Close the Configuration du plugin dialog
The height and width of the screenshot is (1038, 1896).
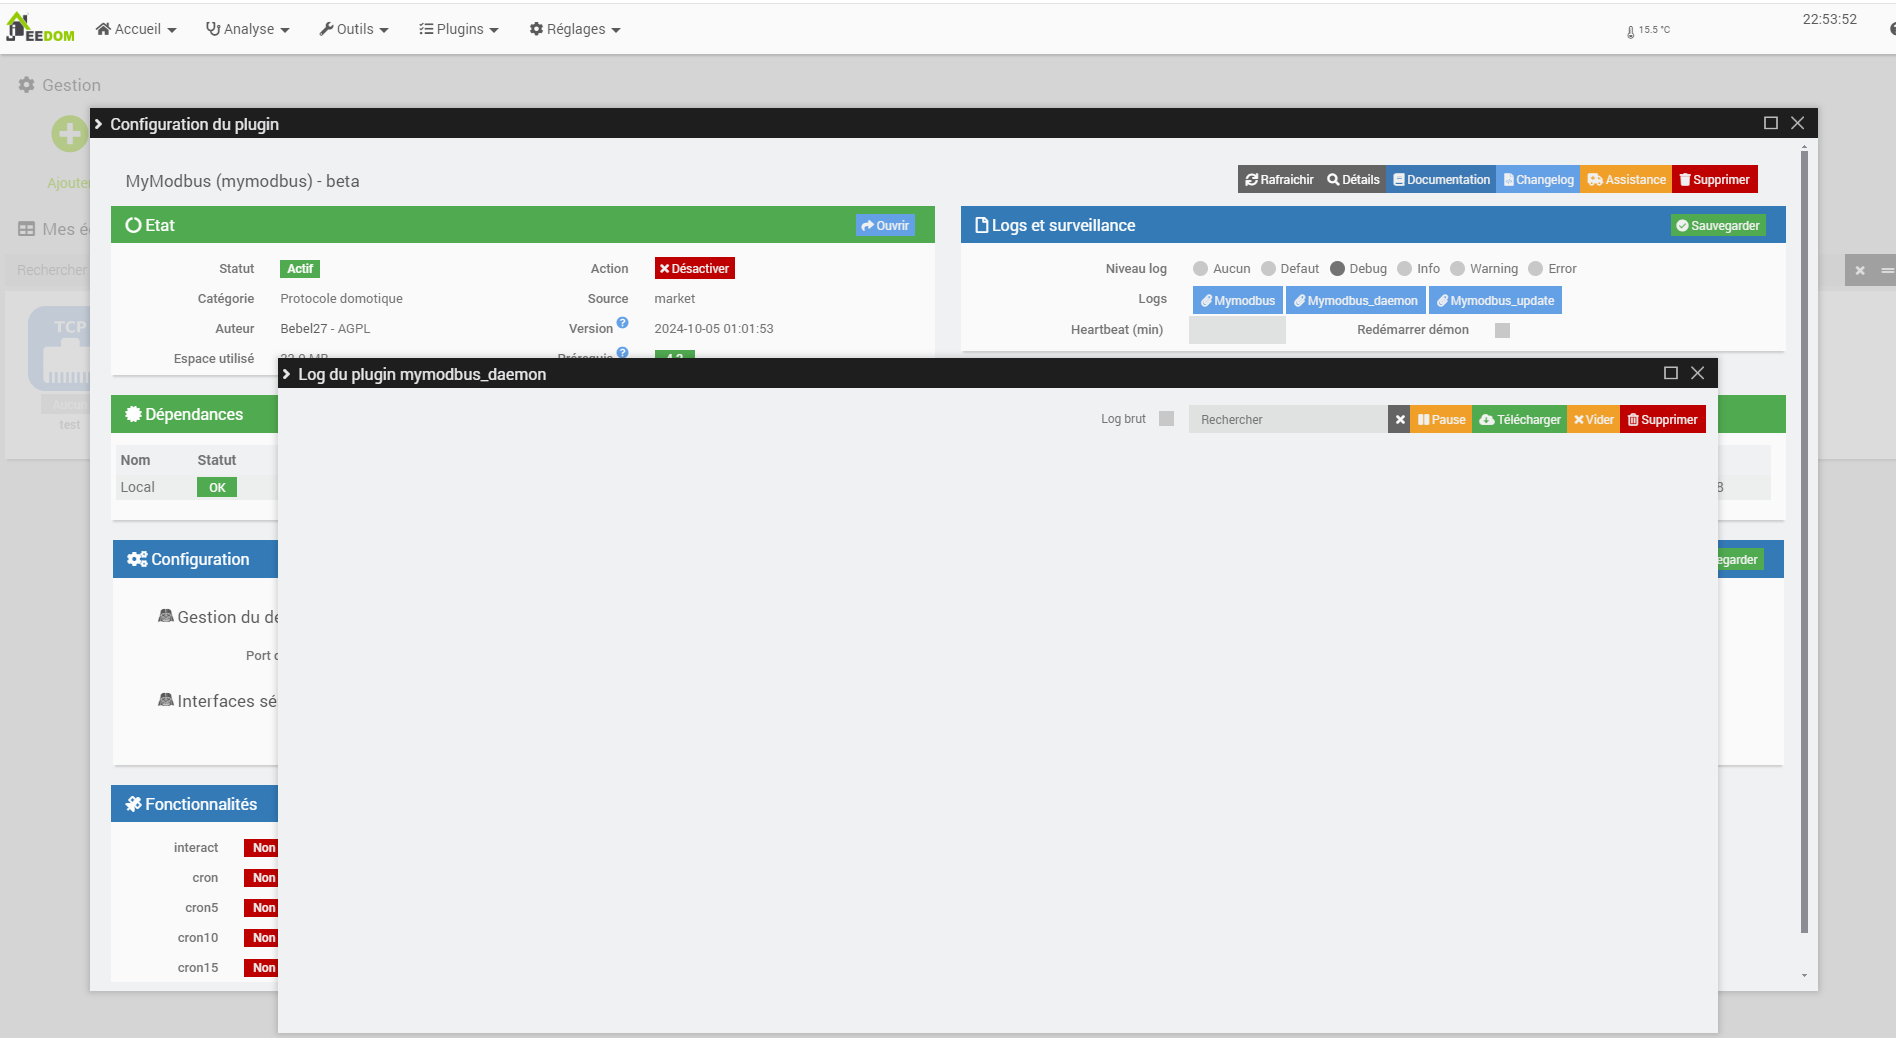1797,123
